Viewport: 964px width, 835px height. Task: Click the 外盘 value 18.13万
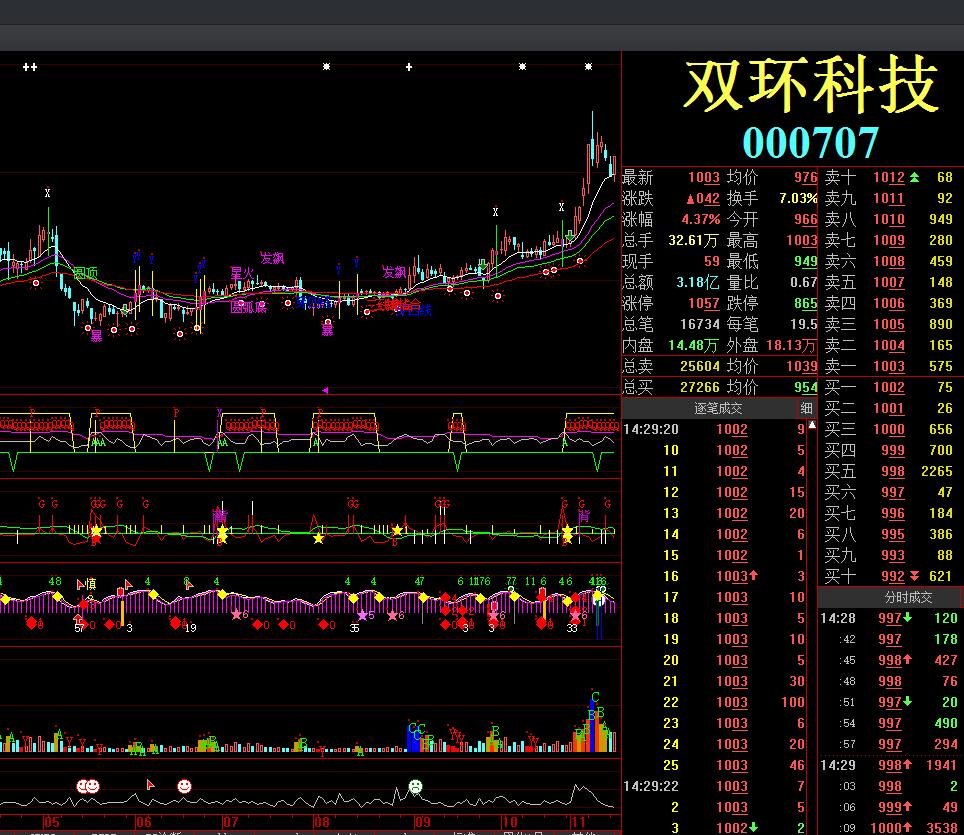[791, 345]
